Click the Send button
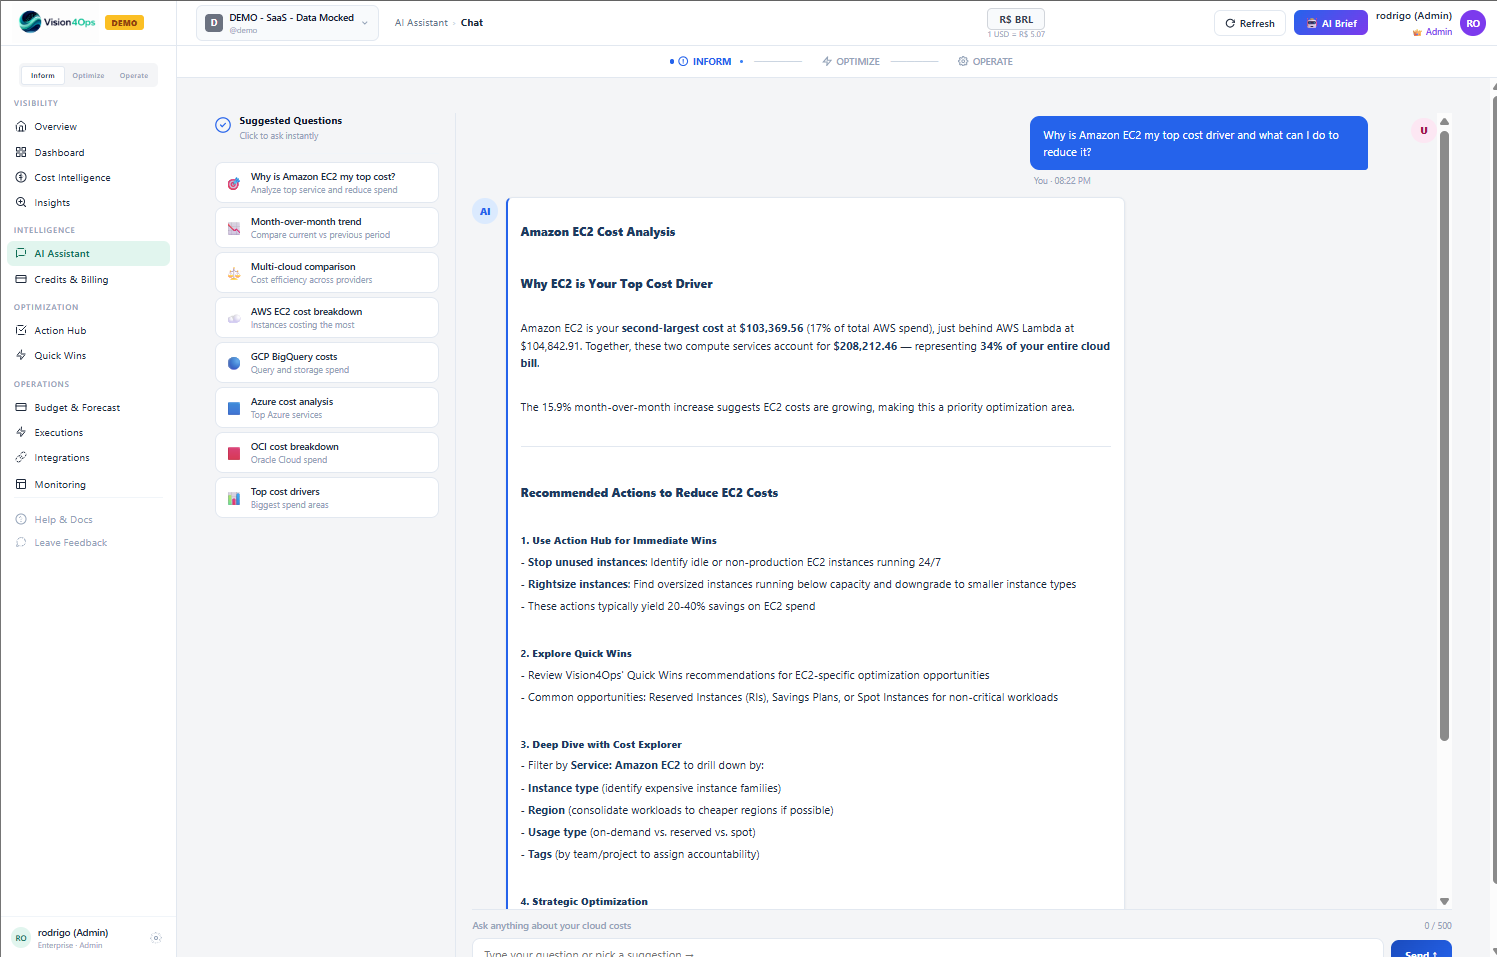The height and width of the screenshot is (957, 1497). pos(1421,949)
